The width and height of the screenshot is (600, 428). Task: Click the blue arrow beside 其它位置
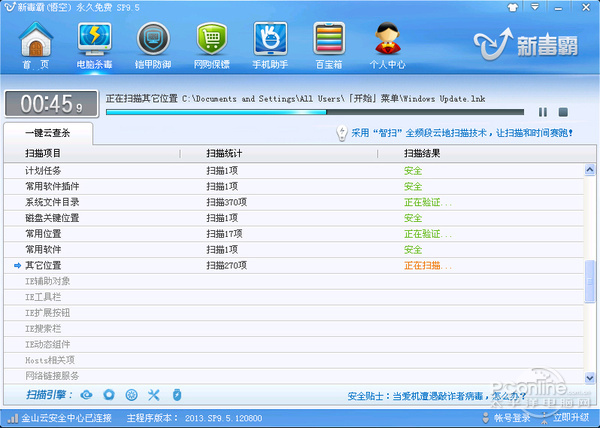pos(17,265)
